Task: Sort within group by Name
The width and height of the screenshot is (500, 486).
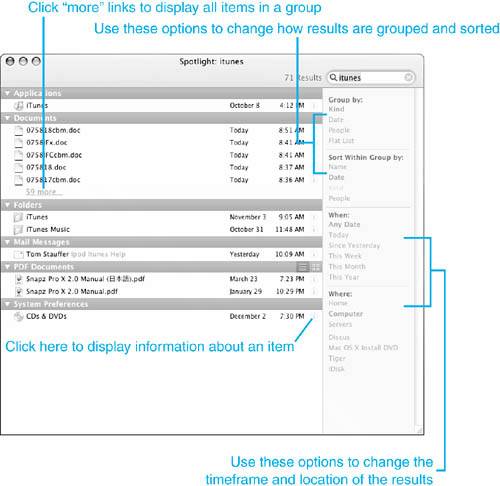Action: [337, 167]
